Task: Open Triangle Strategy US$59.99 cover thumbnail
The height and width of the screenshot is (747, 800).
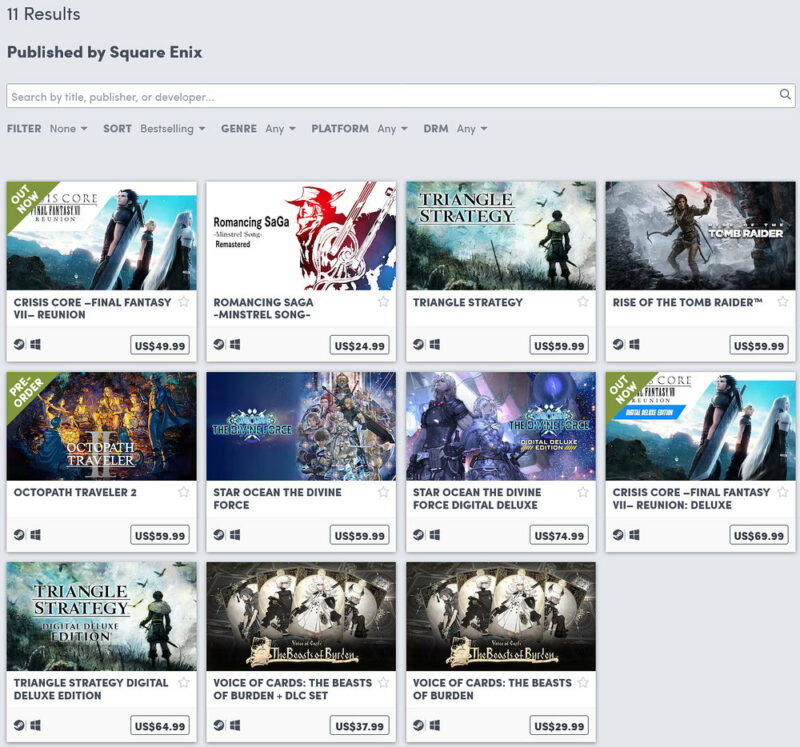Action: 501,236
